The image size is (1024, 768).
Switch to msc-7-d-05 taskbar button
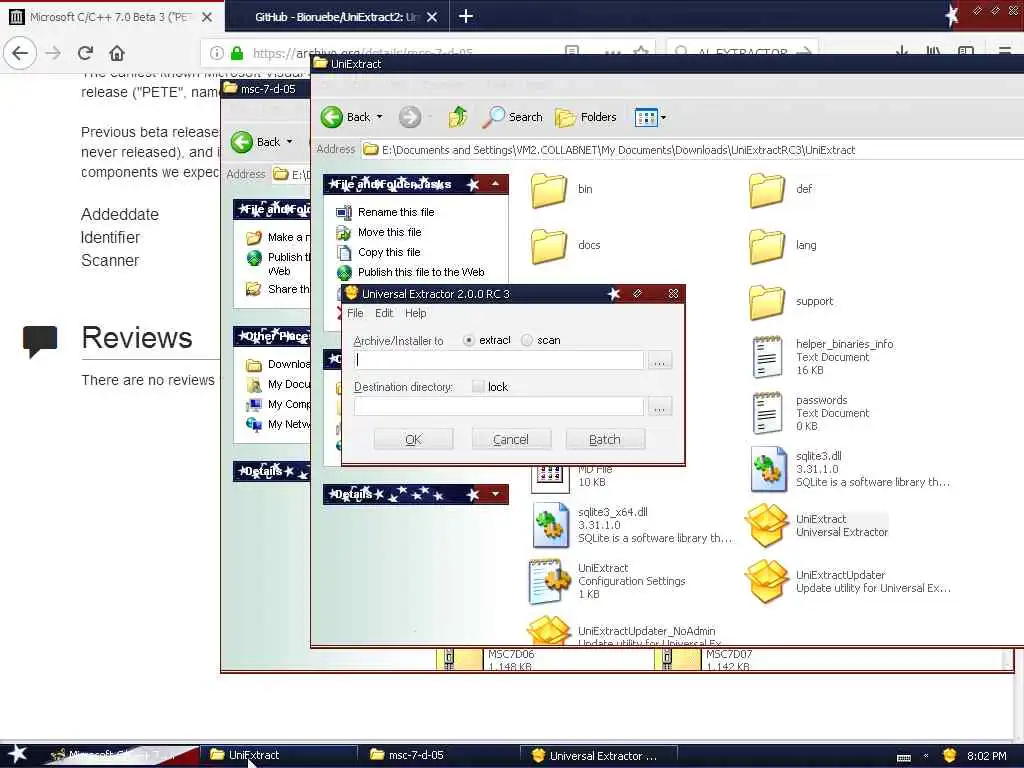[440, 756]
